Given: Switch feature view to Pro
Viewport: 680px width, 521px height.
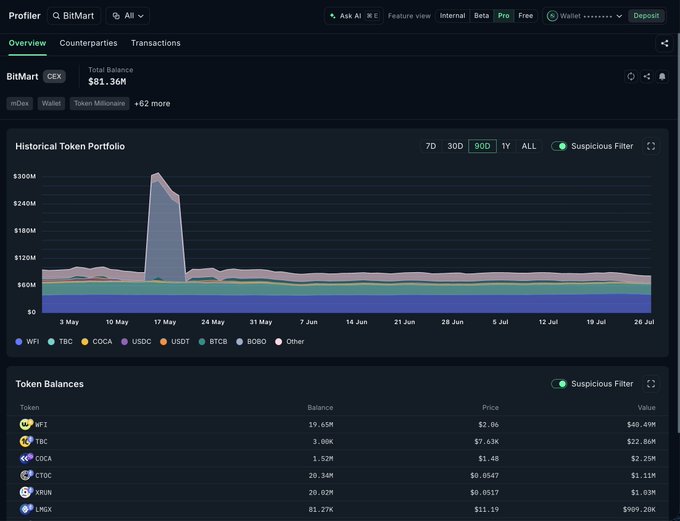Looking at the screenshot, I should pos(503,16).
